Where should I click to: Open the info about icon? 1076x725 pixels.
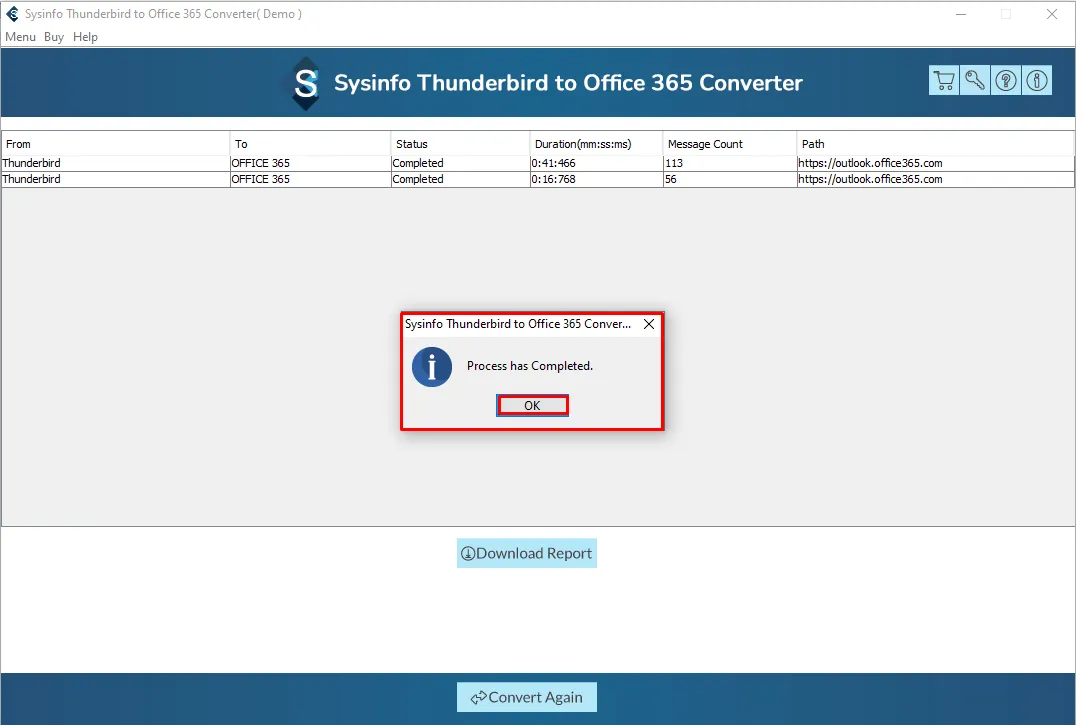coord(1037,81)
